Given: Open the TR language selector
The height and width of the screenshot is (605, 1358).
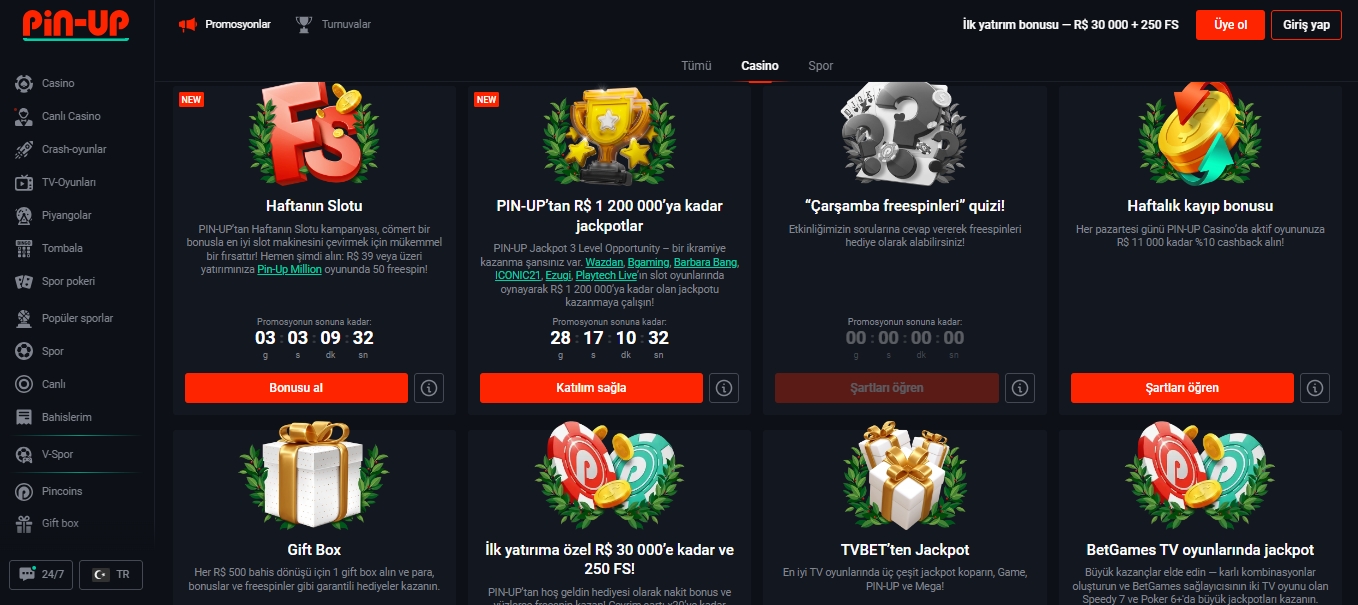Looking at the screenshot, I should pyautogui.click(x=111, y=574).
